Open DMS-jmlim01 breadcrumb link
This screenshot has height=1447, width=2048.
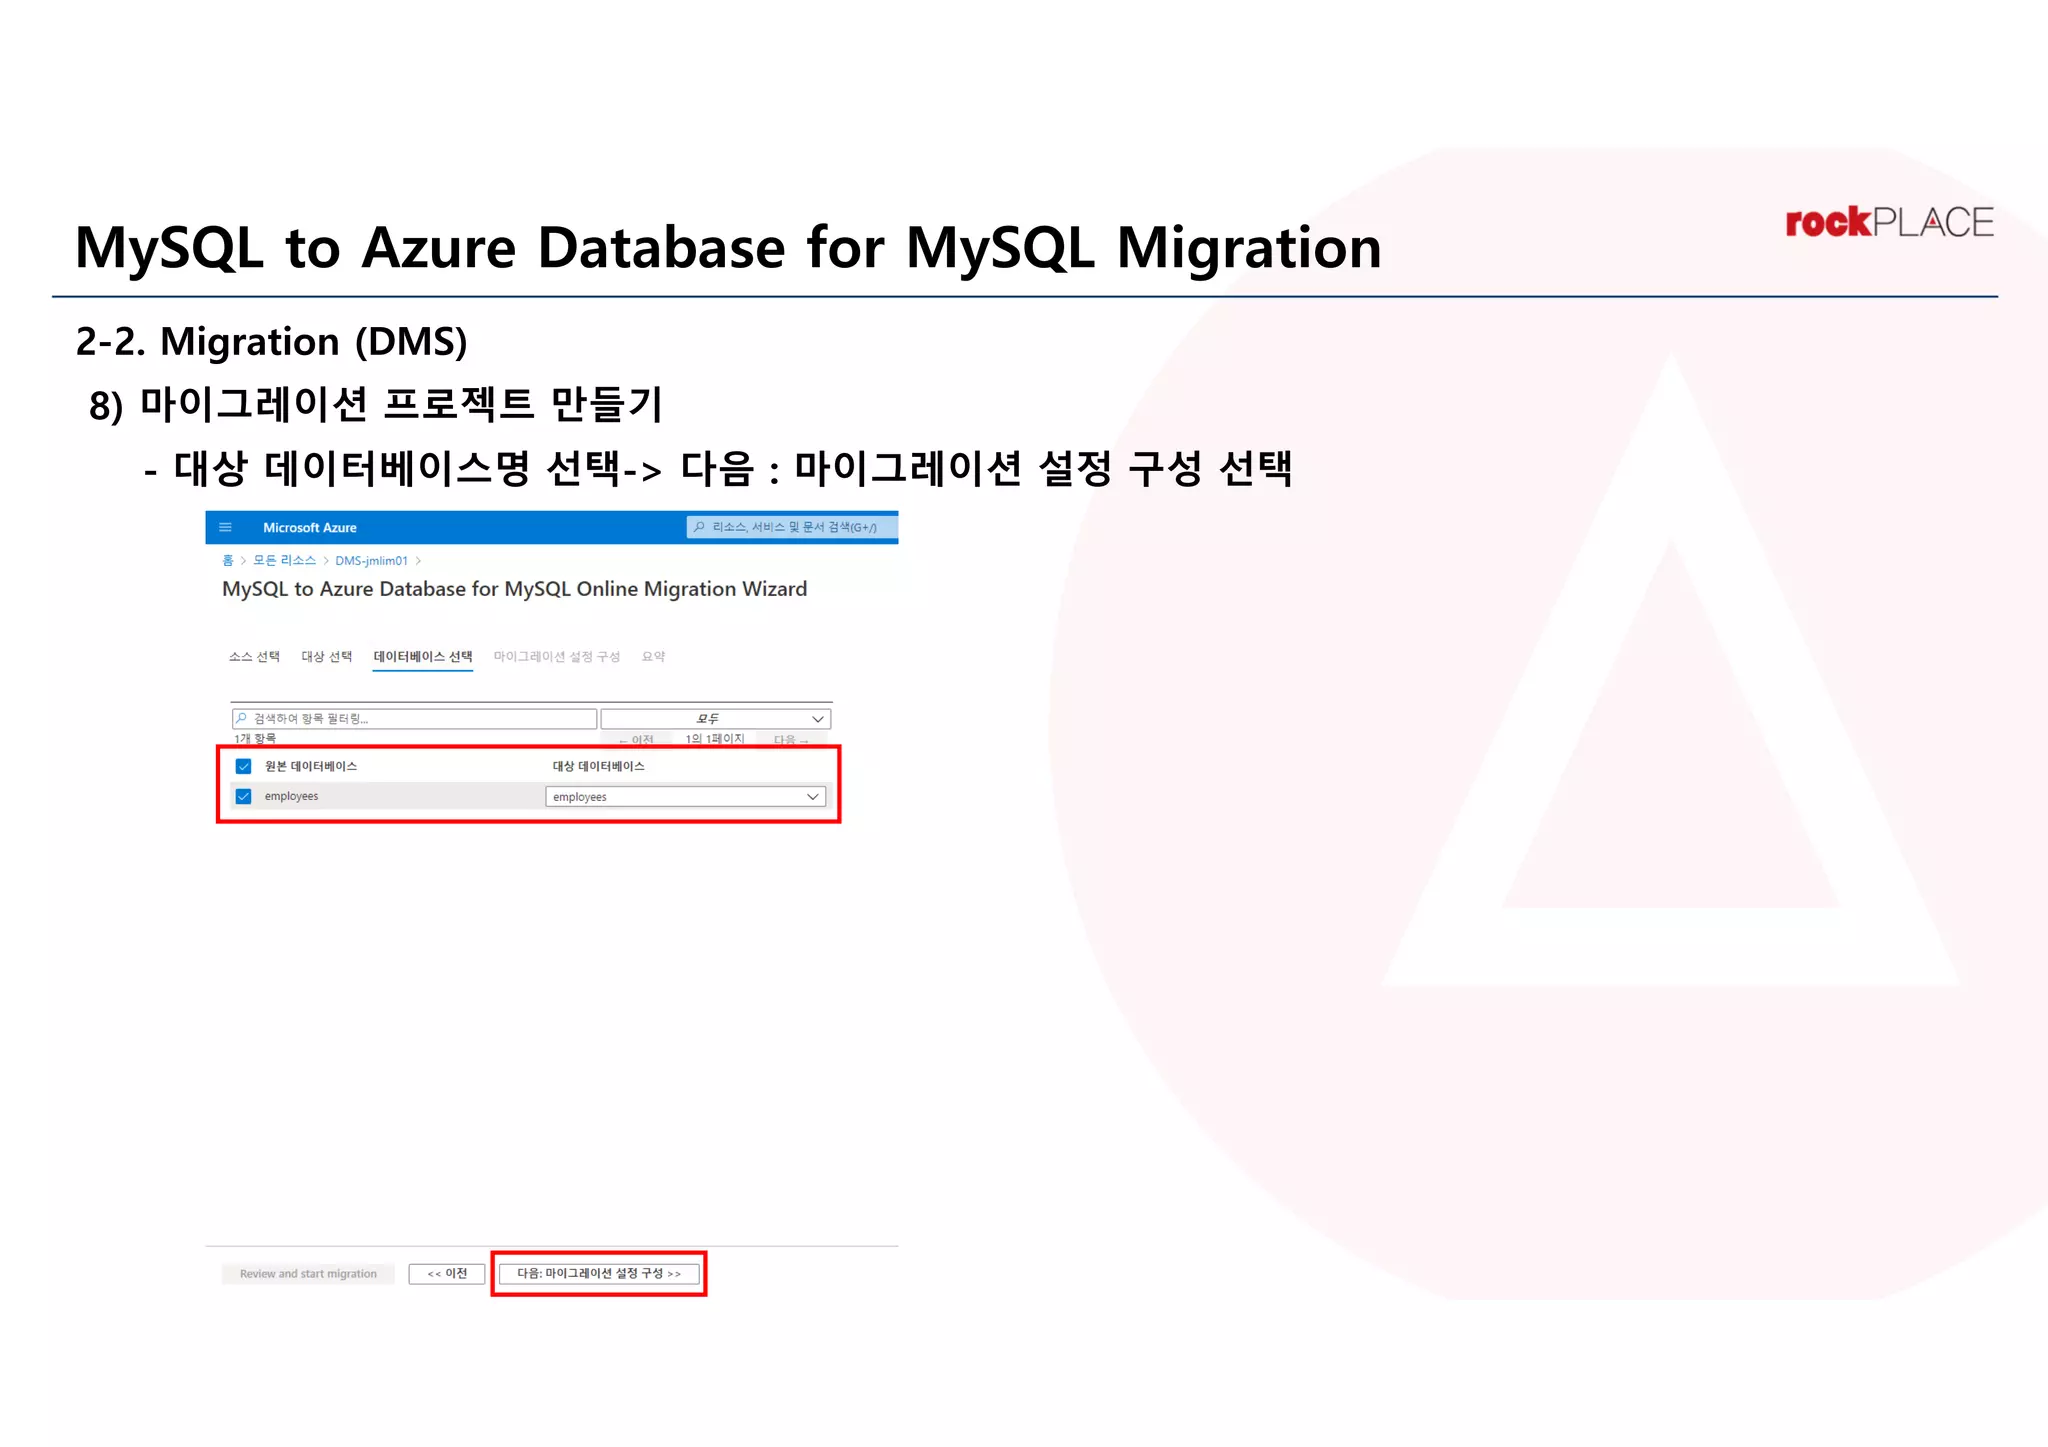(371, 560)
